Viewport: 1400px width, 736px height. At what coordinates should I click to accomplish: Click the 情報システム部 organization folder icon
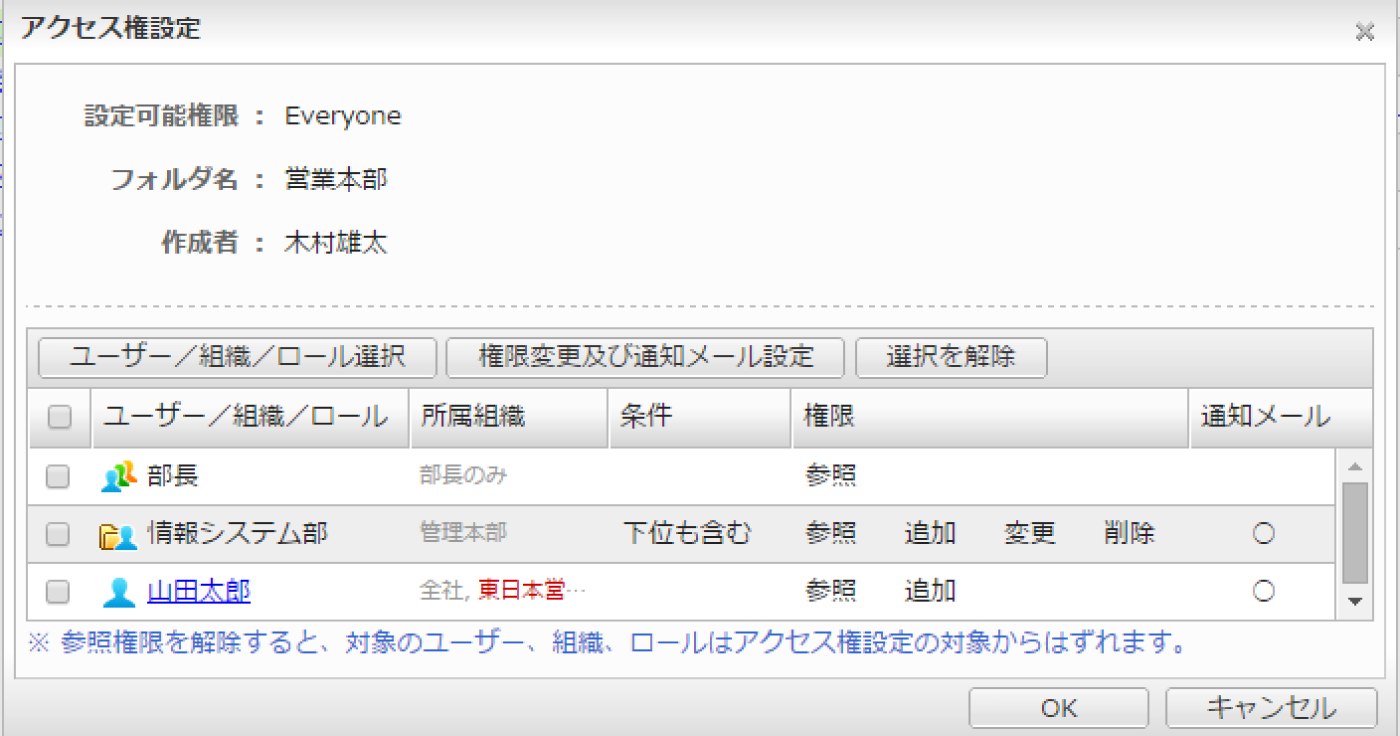point(119,535)
